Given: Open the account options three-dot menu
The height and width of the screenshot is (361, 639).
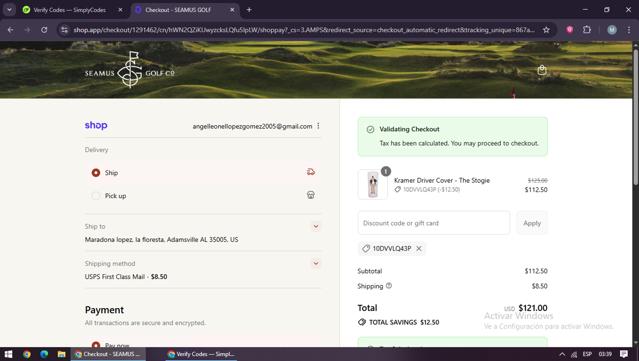Looking at the screenshot, I should tap(318, 126).
